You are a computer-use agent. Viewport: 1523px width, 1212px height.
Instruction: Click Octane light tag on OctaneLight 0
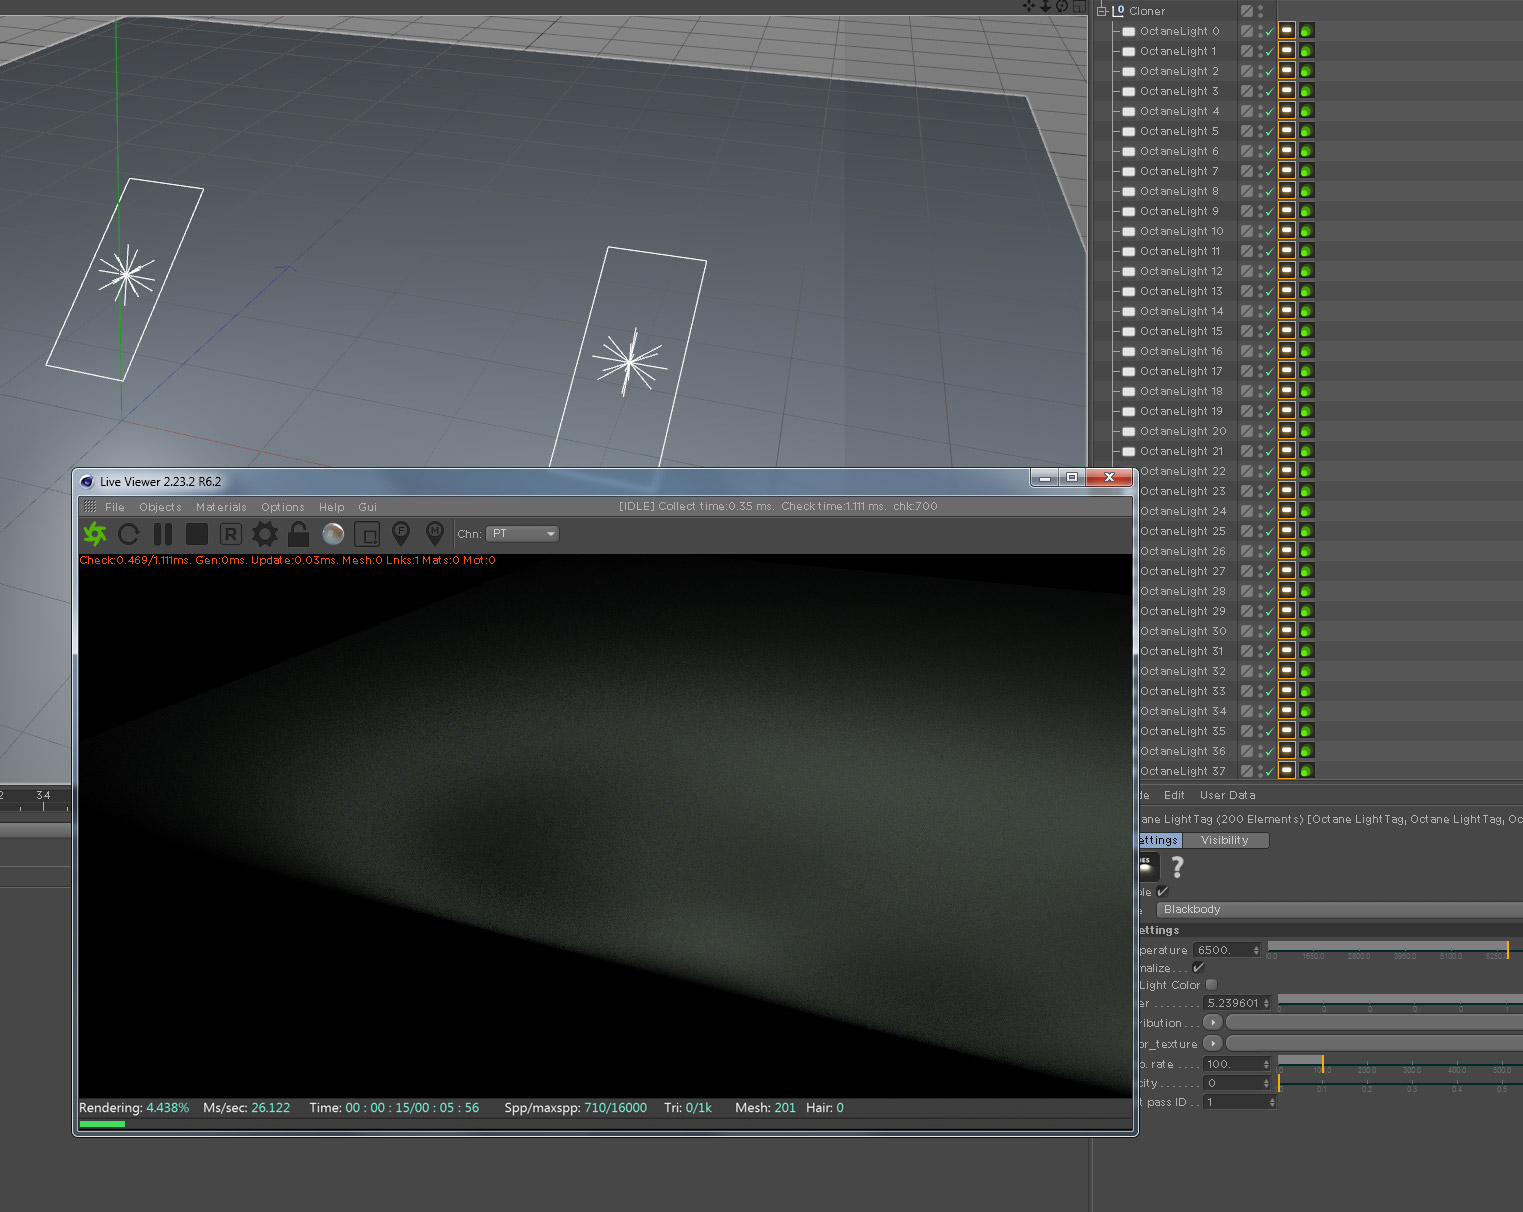[1287, 31]
